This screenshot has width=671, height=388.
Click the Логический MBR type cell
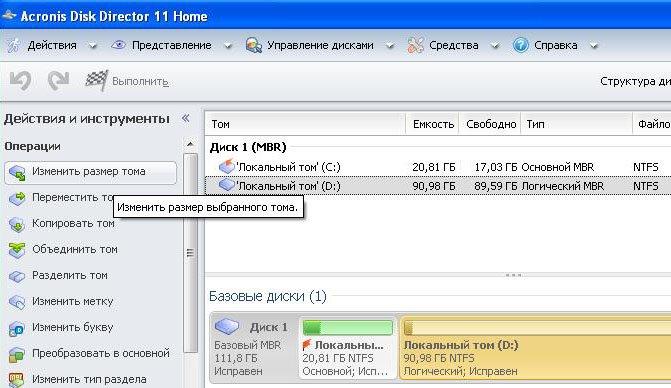pos(562,186)
